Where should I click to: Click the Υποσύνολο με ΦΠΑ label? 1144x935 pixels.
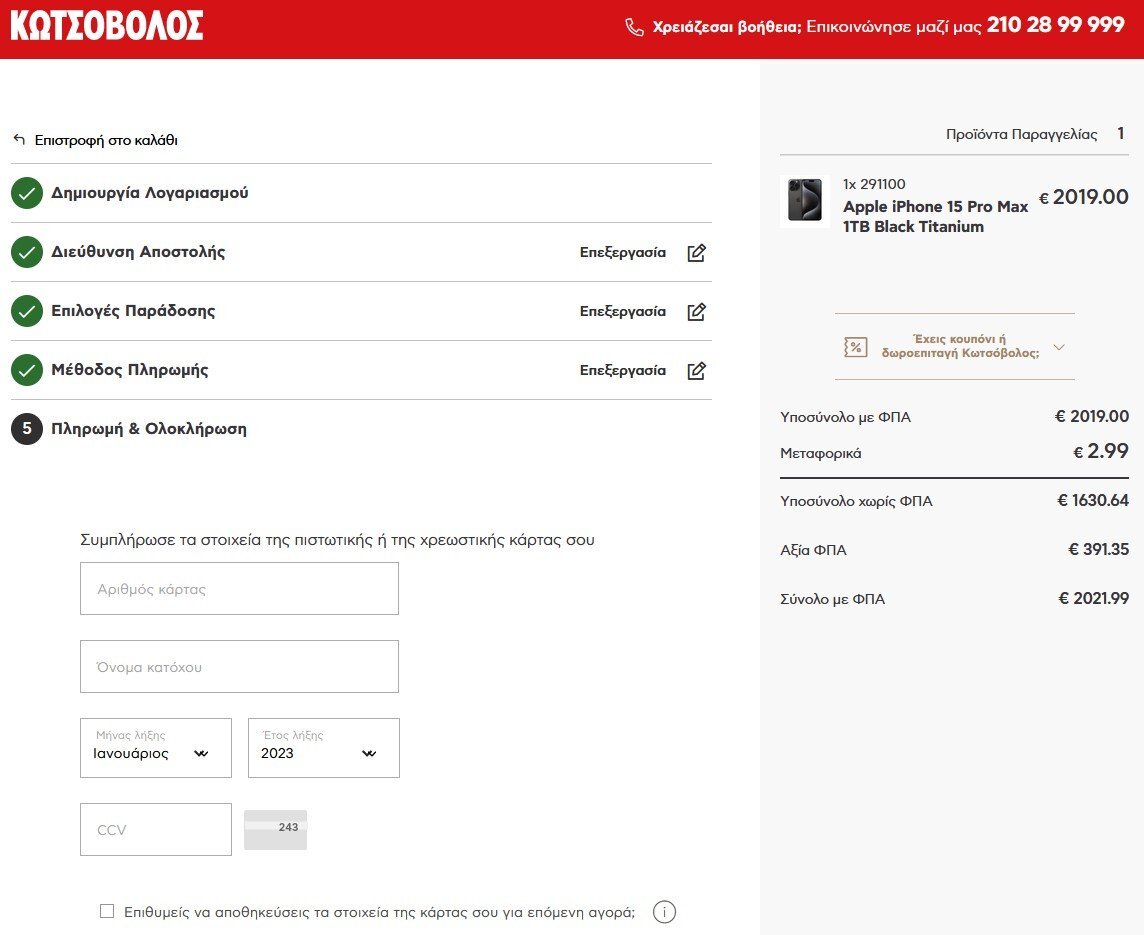(846, 417)
